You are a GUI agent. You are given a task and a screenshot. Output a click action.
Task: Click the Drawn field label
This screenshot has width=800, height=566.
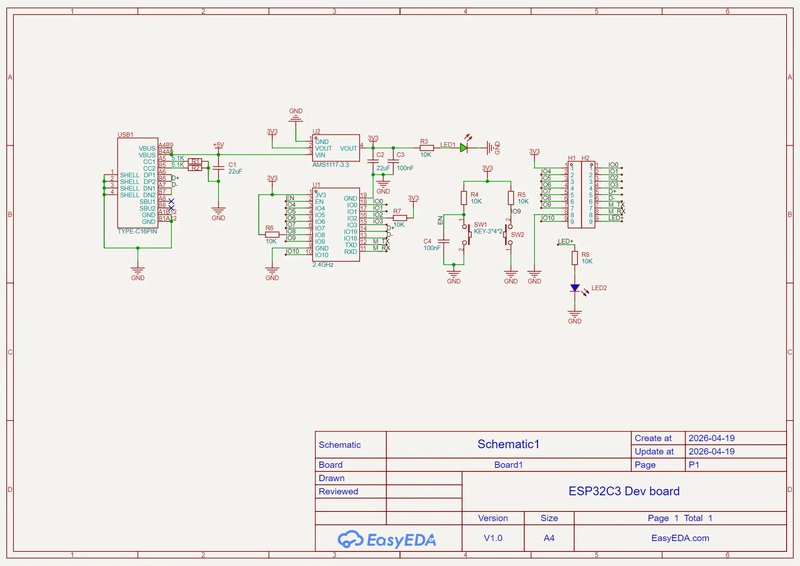pos(332,478)
